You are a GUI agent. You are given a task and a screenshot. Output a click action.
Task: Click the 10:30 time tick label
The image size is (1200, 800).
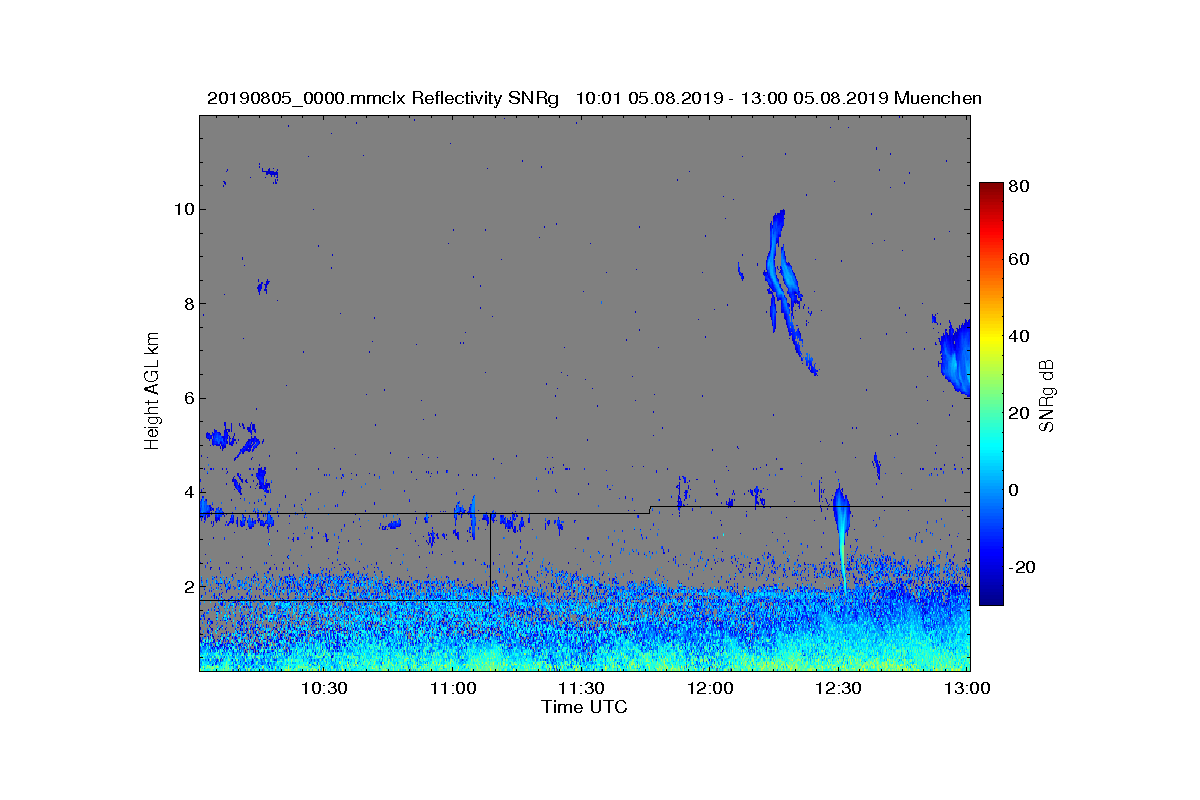[324, 689]
